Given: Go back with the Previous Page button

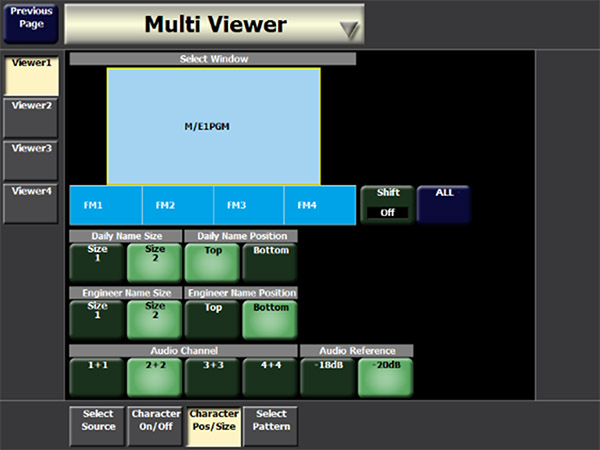Looking at the screenshot, I should [32, 22].
